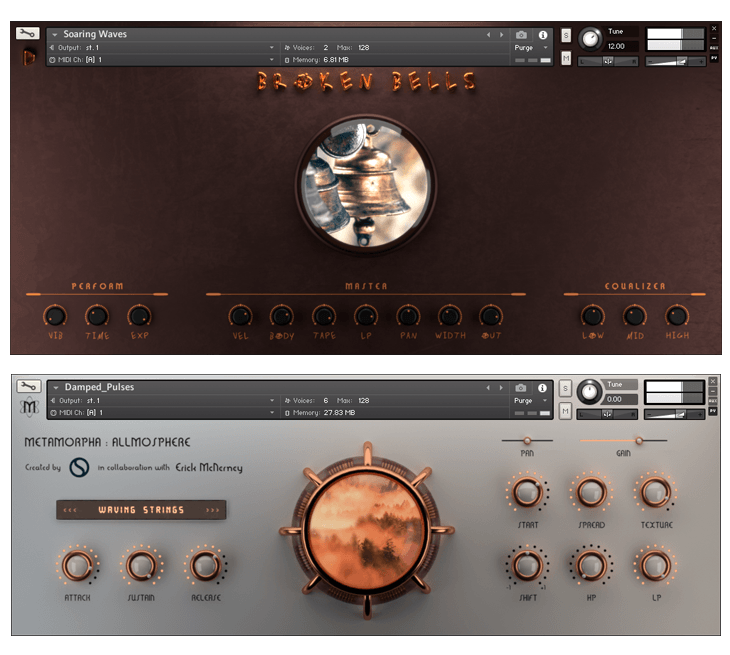Click the START knob in Metamorpha

coord(527,492)
